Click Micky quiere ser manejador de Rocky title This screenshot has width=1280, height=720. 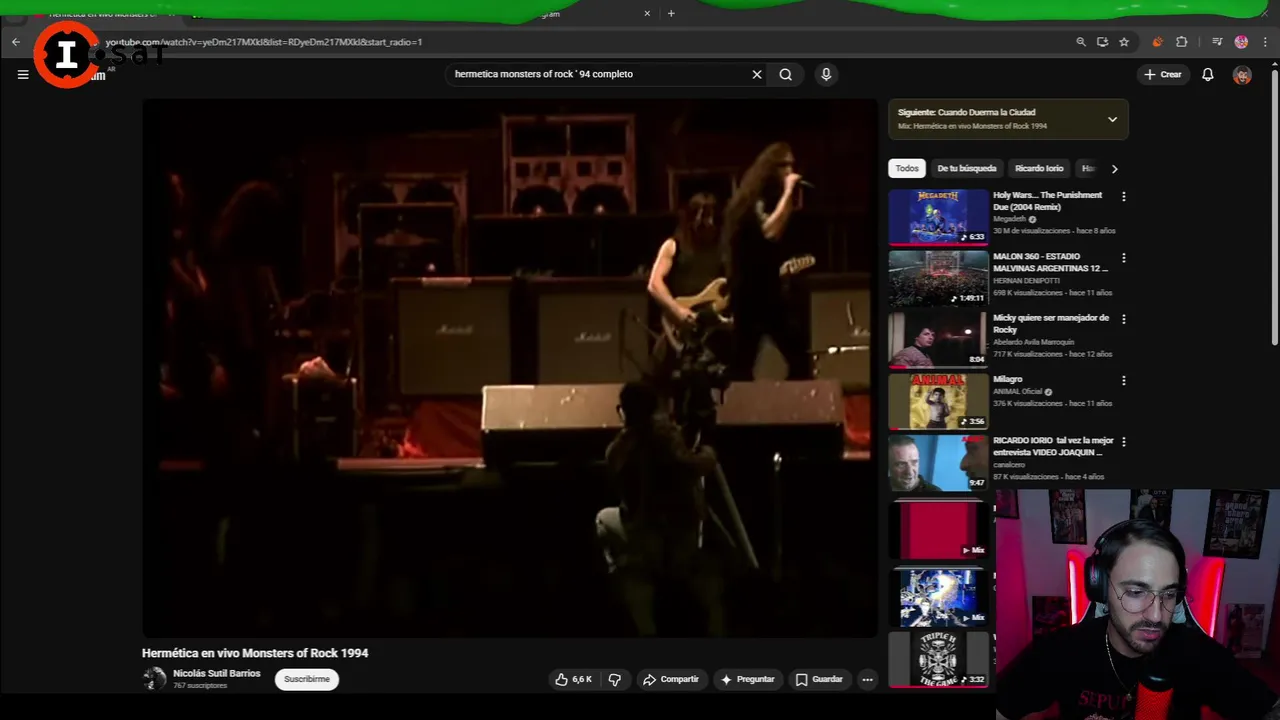tap(1051, 323)
